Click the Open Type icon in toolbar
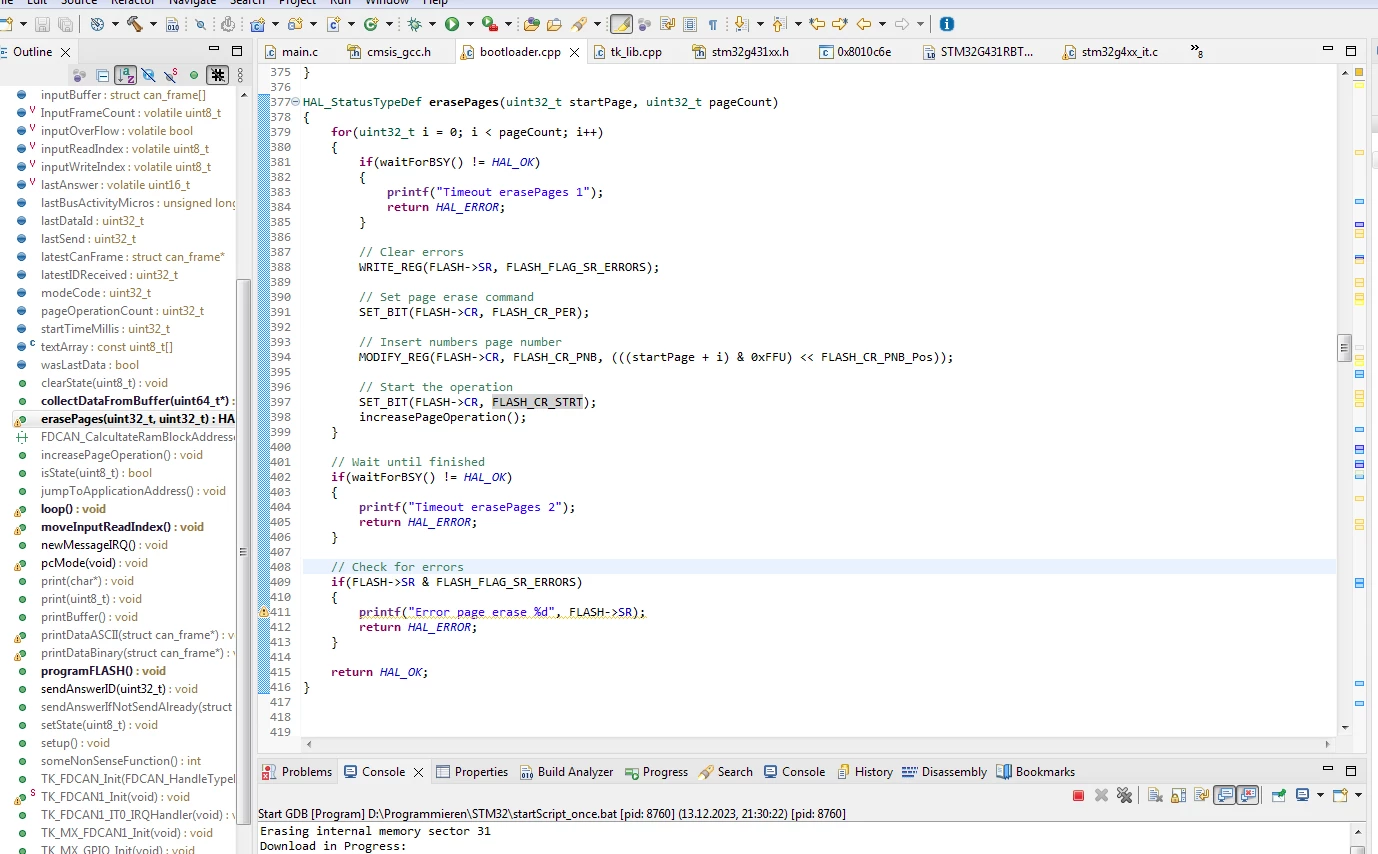 (531, 24)
